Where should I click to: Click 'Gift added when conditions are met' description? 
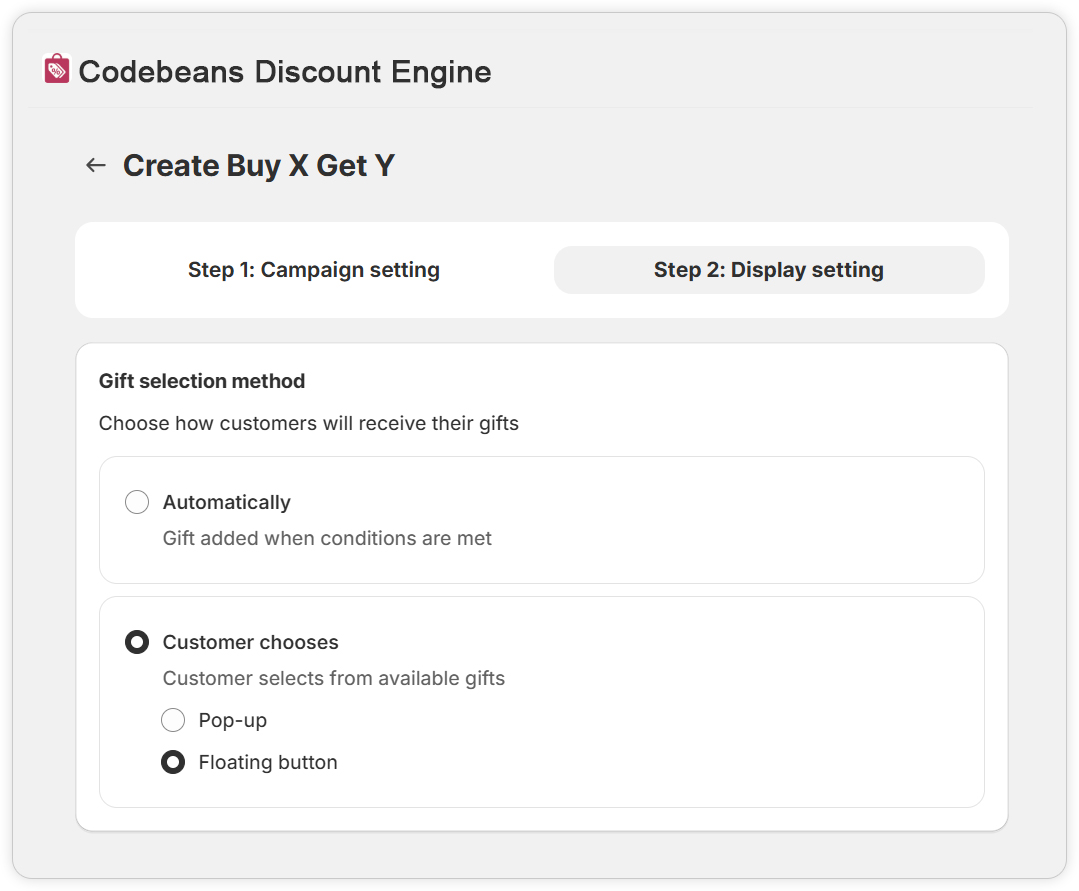(x=327, y=538)
